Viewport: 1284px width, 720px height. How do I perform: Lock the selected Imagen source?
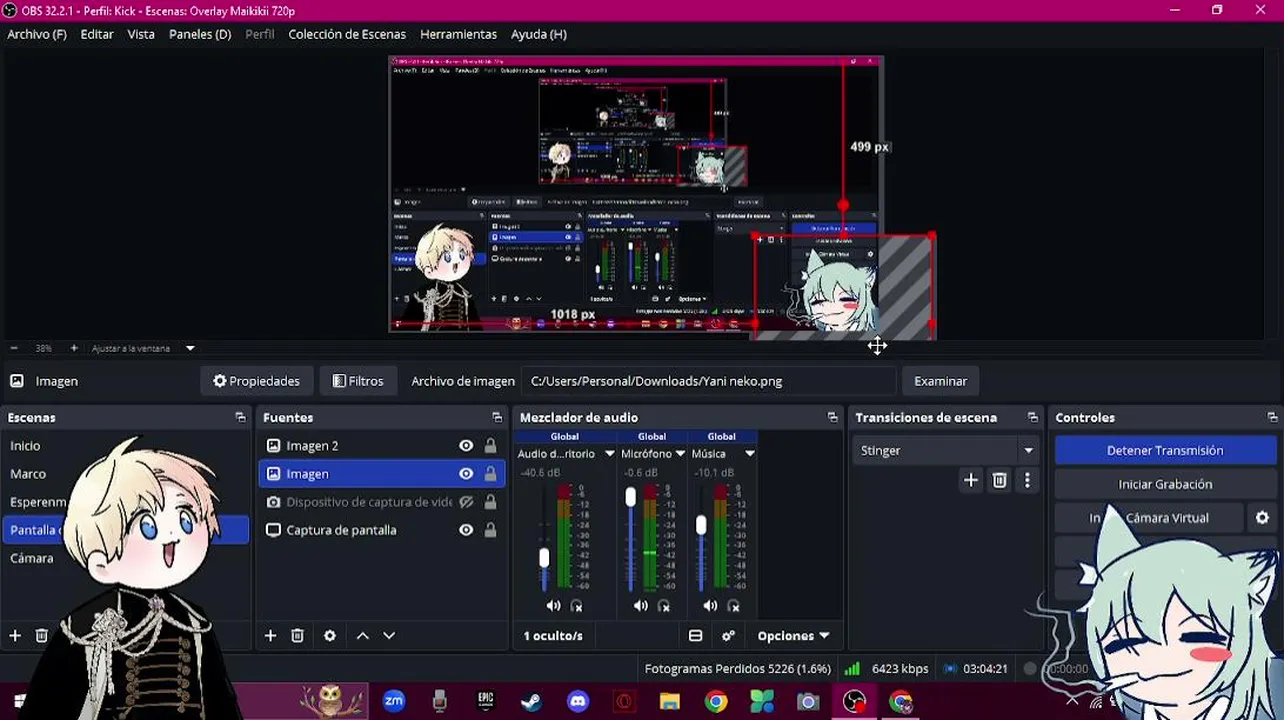coord(490,474)
